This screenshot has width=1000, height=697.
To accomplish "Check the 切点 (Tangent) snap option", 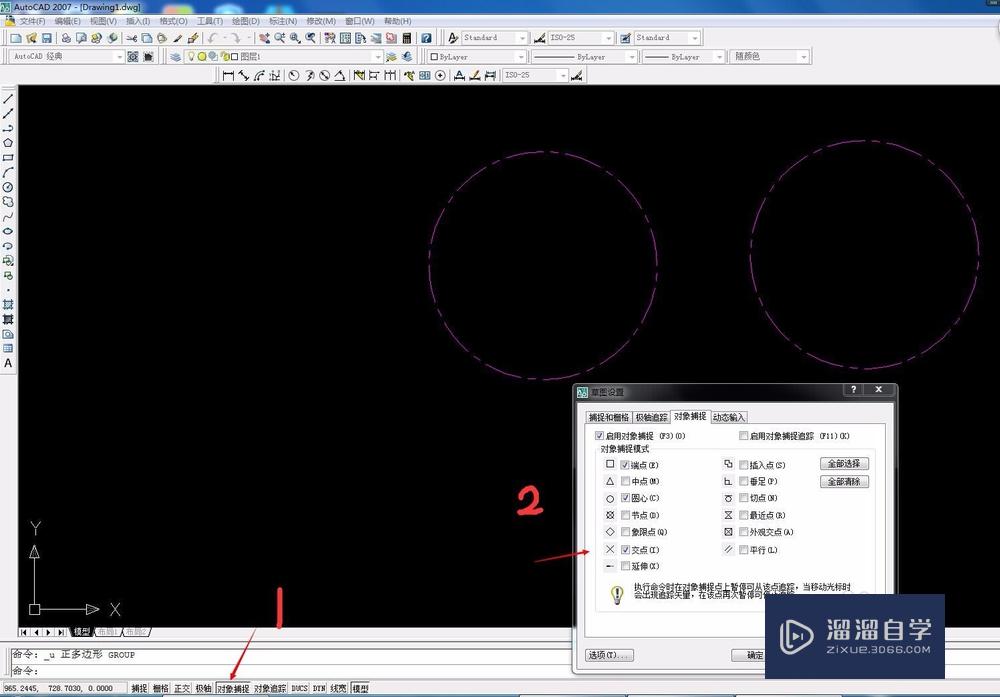I will [744, 498].
